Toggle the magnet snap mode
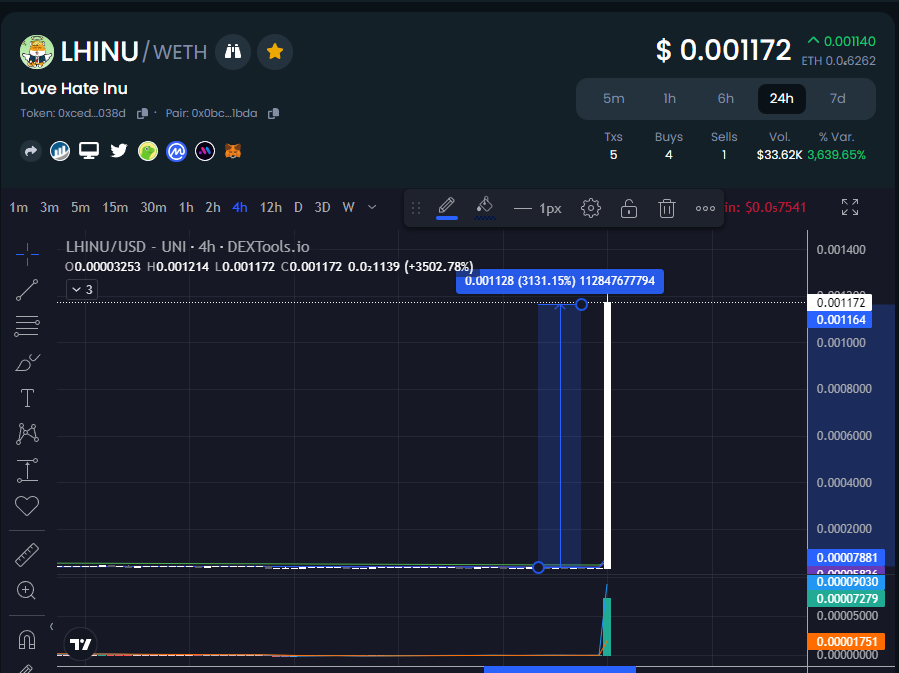Viewport: 899px width, 673px height. (26, 639)
